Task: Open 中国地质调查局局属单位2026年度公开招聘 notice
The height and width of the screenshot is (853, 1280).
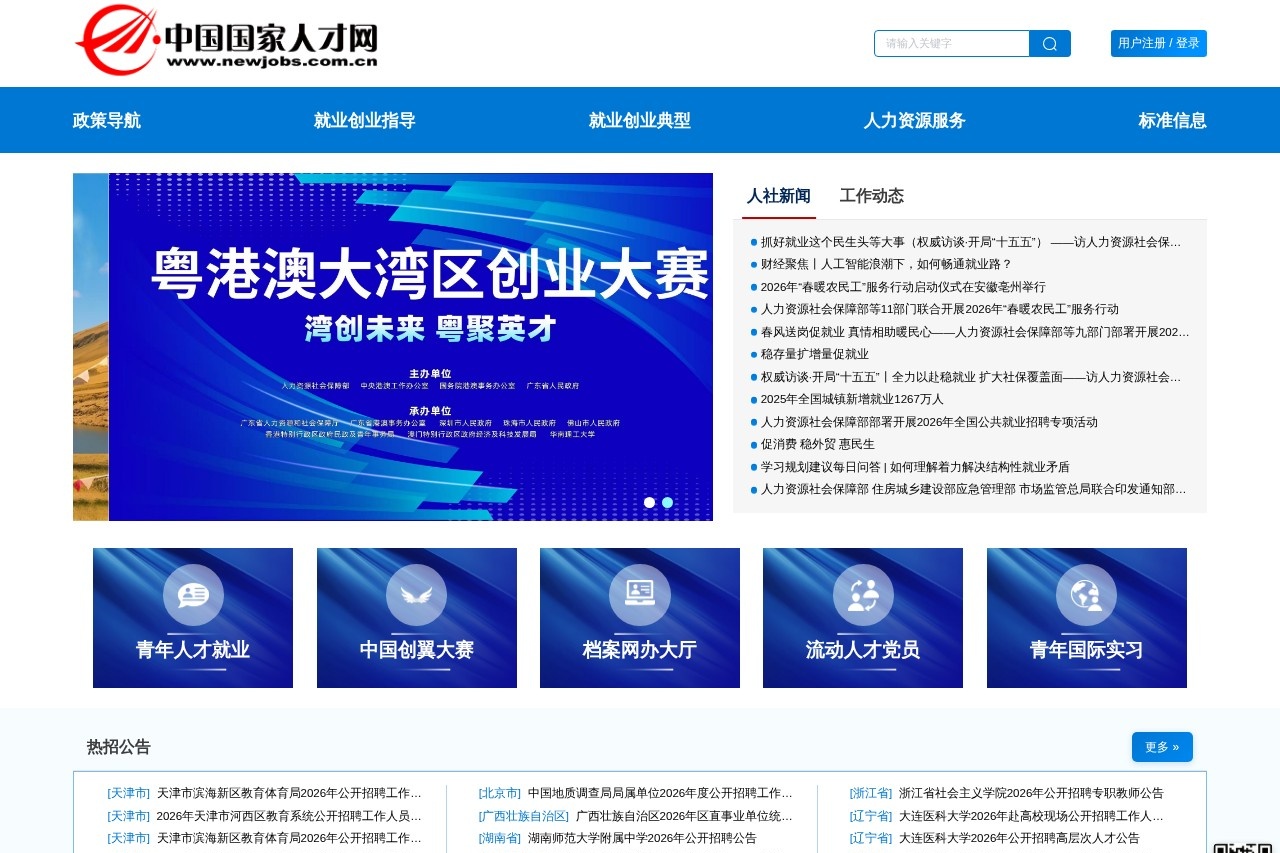Action: pos(660,793)
